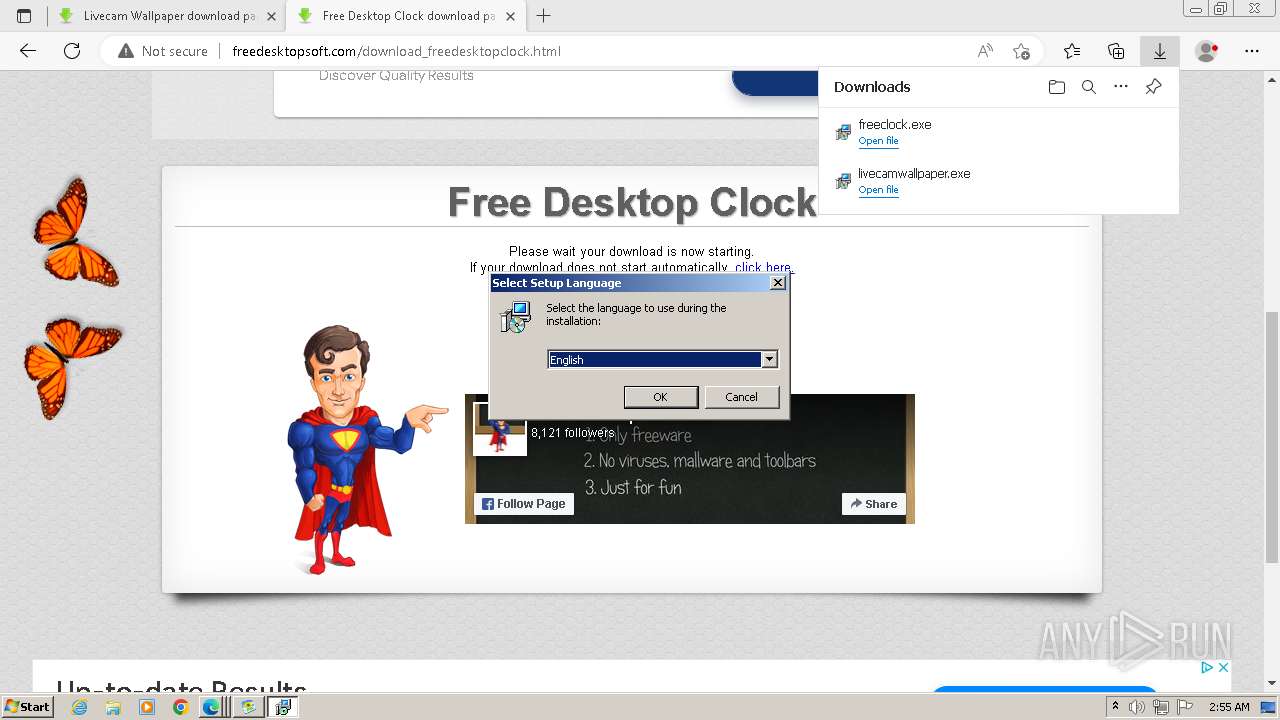
Task: Click the clock showing 2:55 AM
Action: [x=1229, y=707]
